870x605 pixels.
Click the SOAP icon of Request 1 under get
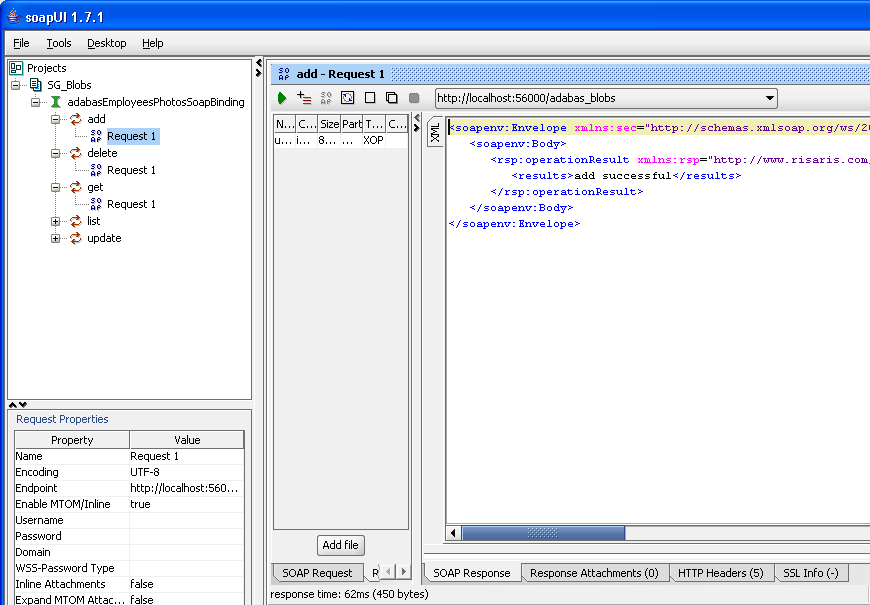click(96, 204)
